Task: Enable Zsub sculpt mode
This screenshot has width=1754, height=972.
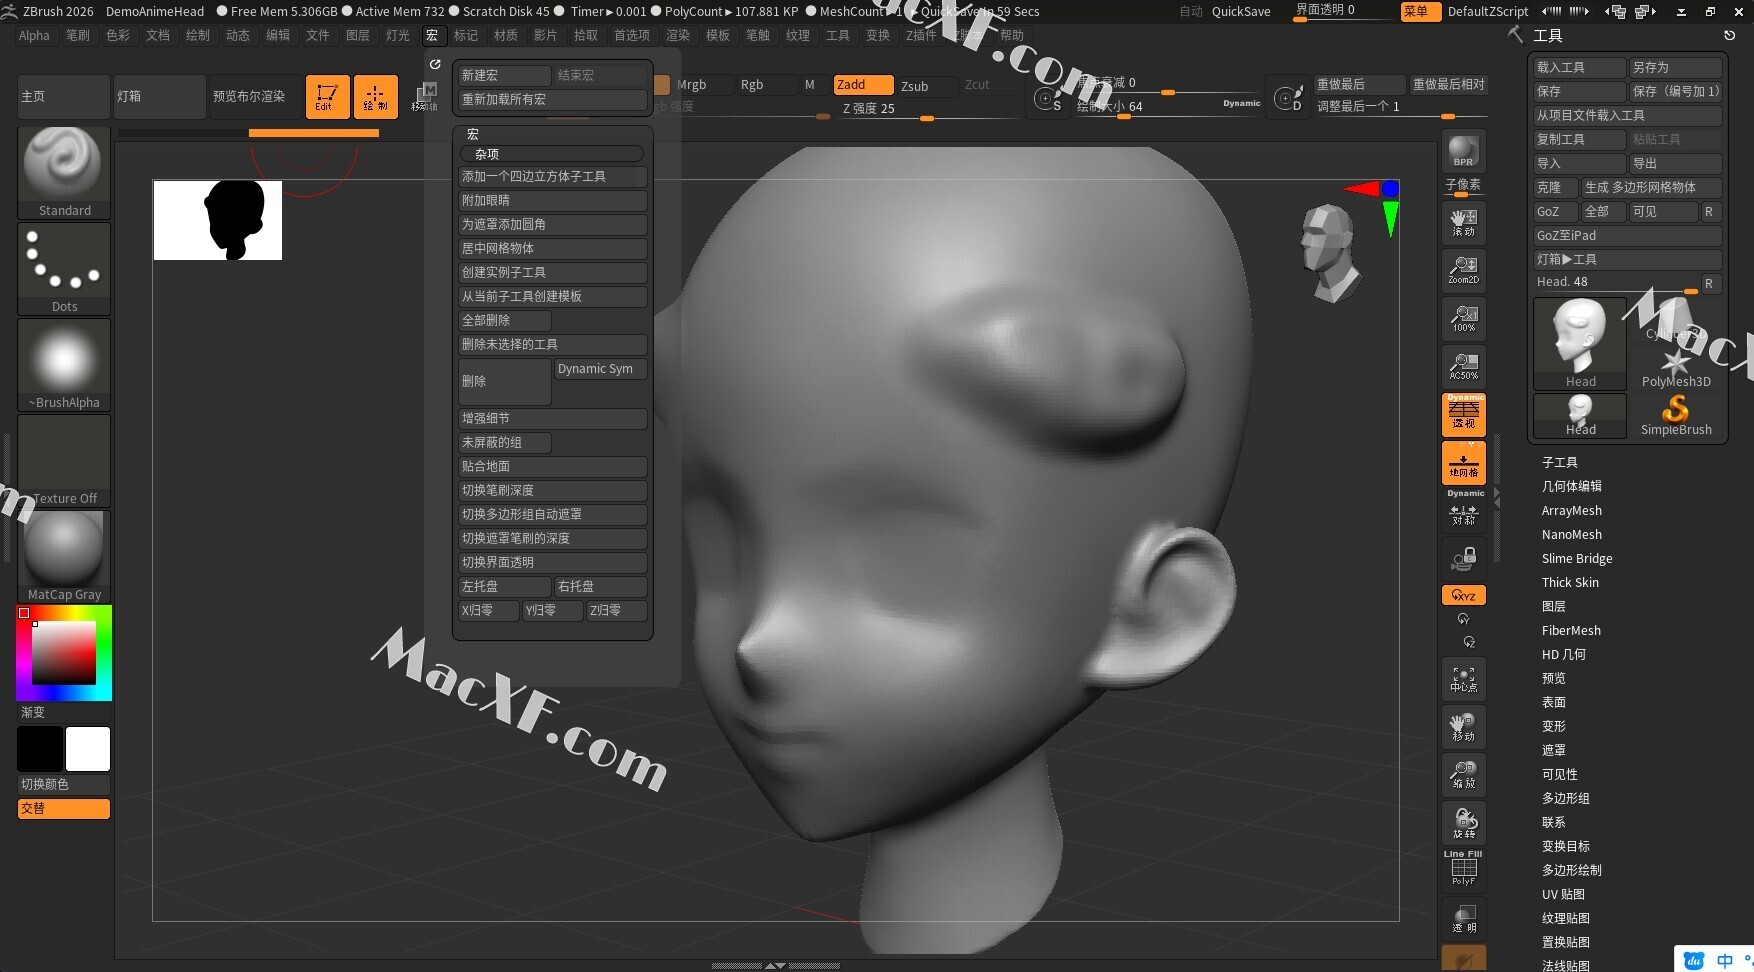Action: coord(926,85)
